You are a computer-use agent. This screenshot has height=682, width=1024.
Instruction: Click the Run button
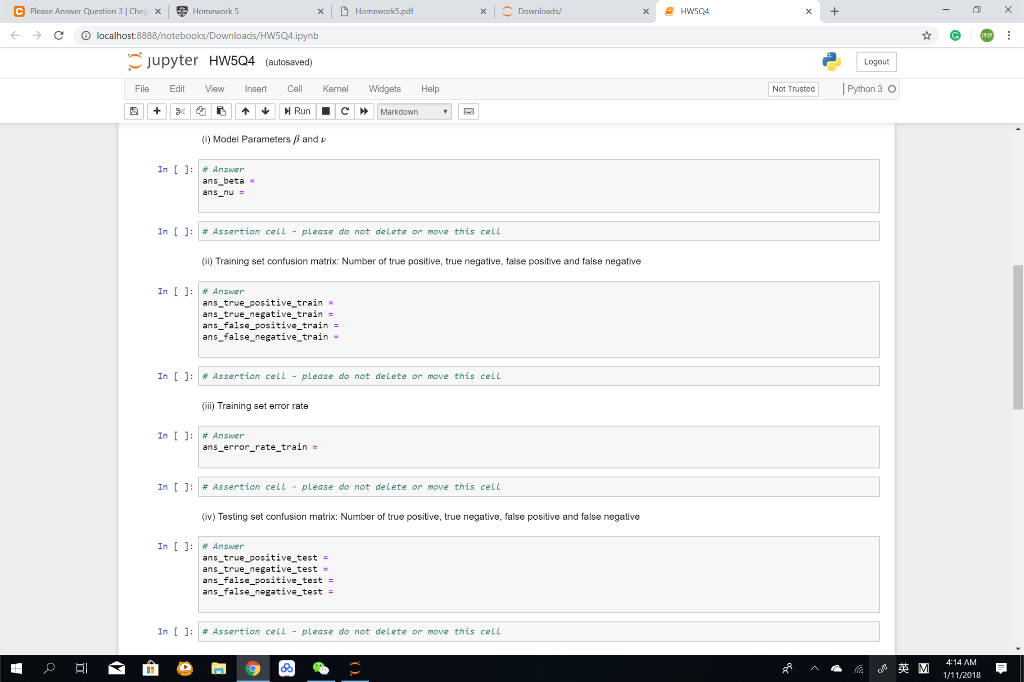(x=297, y=111)
